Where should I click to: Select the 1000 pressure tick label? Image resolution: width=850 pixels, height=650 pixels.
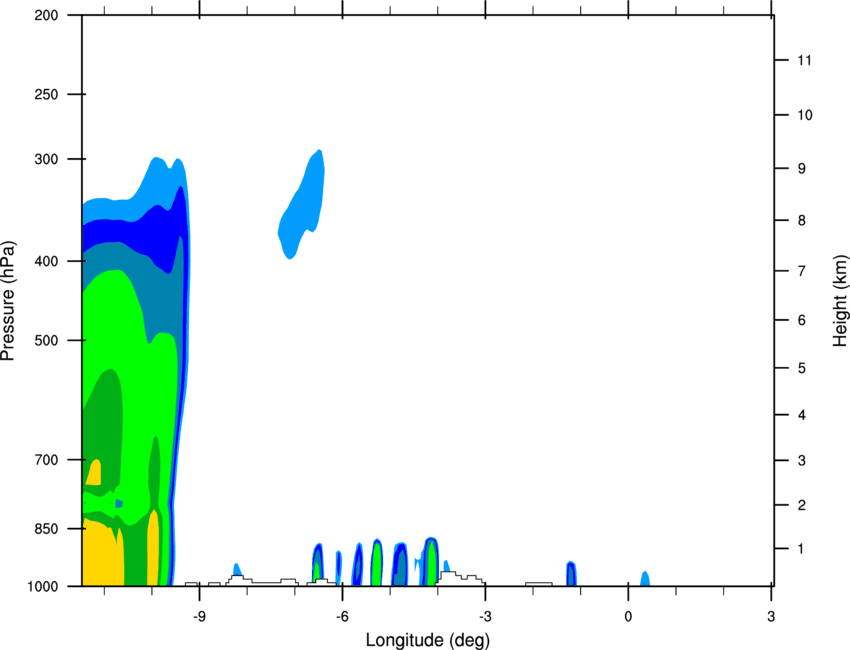[x=42, y=586]
